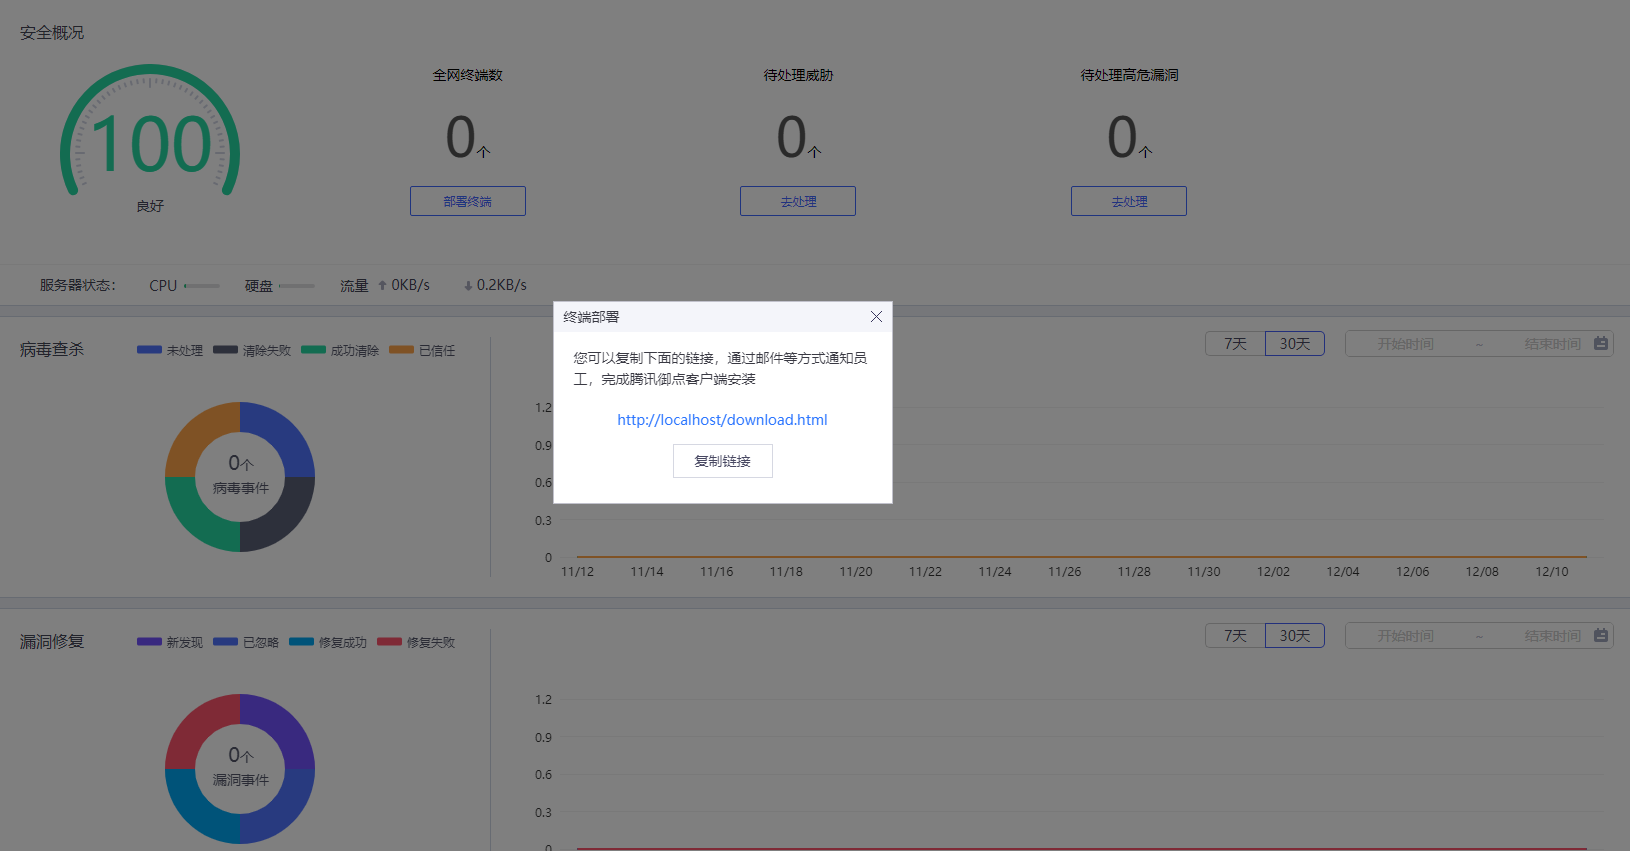
Task: Click 去处理 under 待处理威胁
Action: tap(798, 201)
